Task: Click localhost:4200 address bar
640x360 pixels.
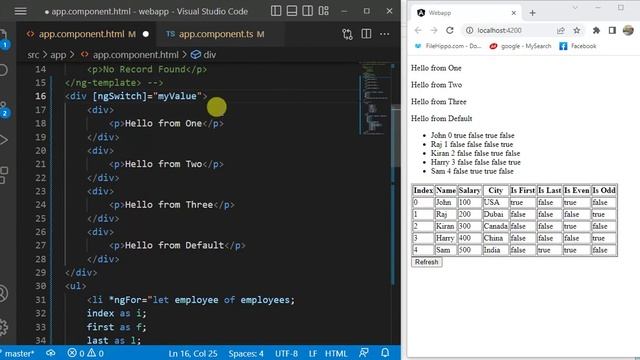Action: click(x=500, y=30)
